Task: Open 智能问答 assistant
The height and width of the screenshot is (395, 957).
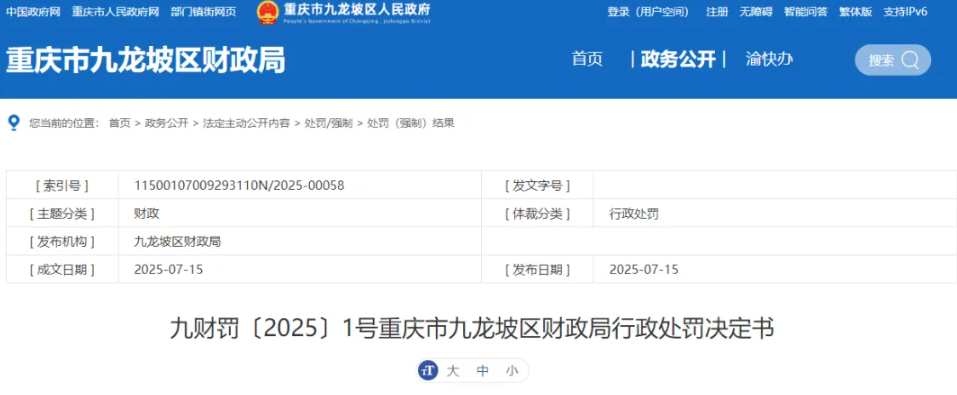Action: pyautogui.click(x=805, y=12)
